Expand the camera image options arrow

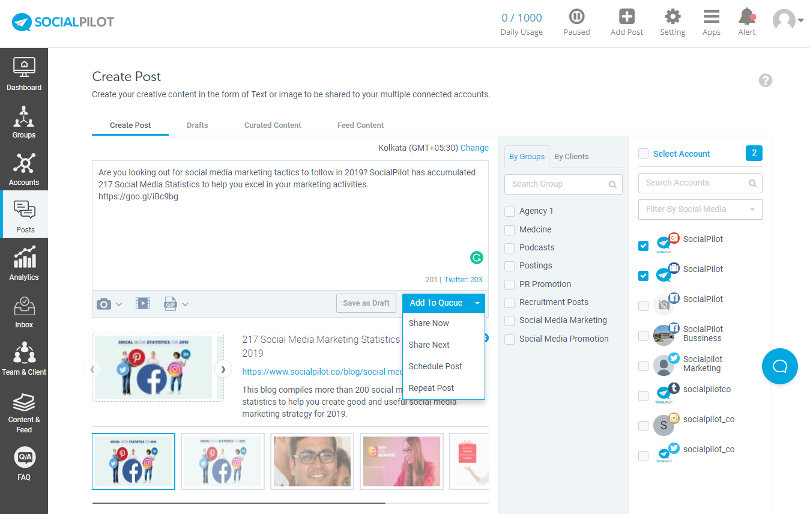(119, 304)
